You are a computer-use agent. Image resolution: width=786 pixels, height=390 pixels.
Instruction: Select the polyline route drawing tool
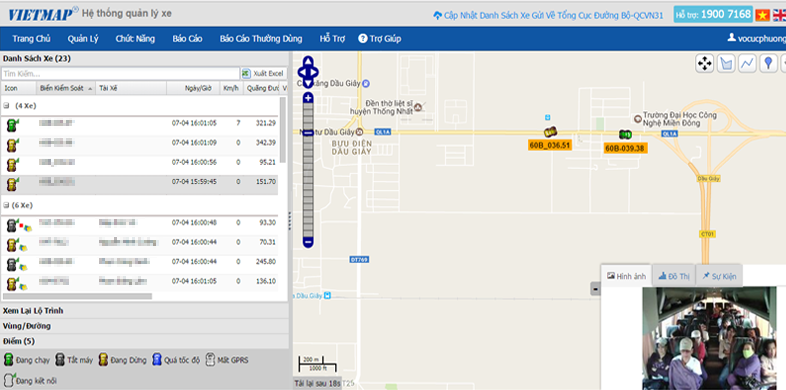point(747,63)
